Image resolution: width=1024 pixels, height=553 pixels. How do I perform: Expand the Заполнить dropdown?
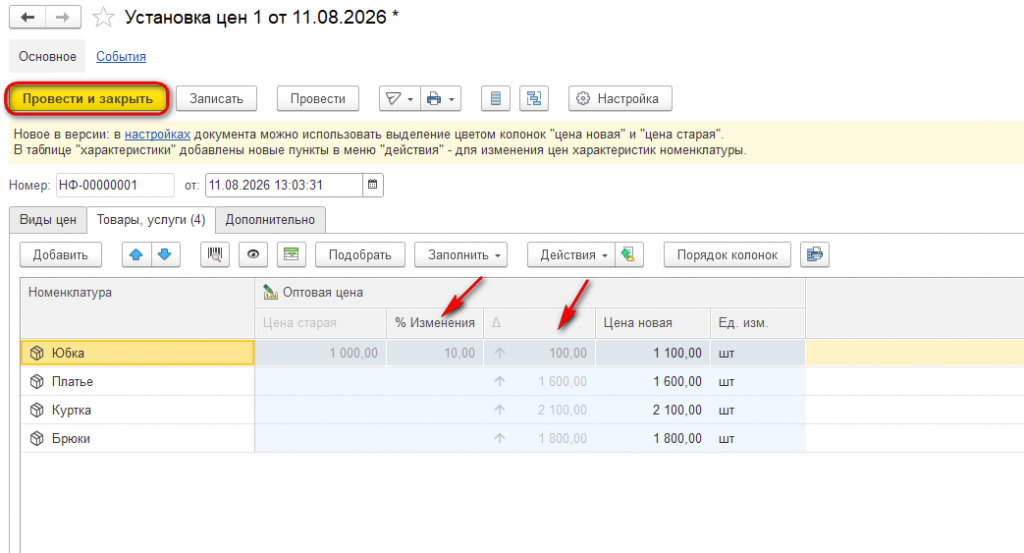tap(461, 255)
